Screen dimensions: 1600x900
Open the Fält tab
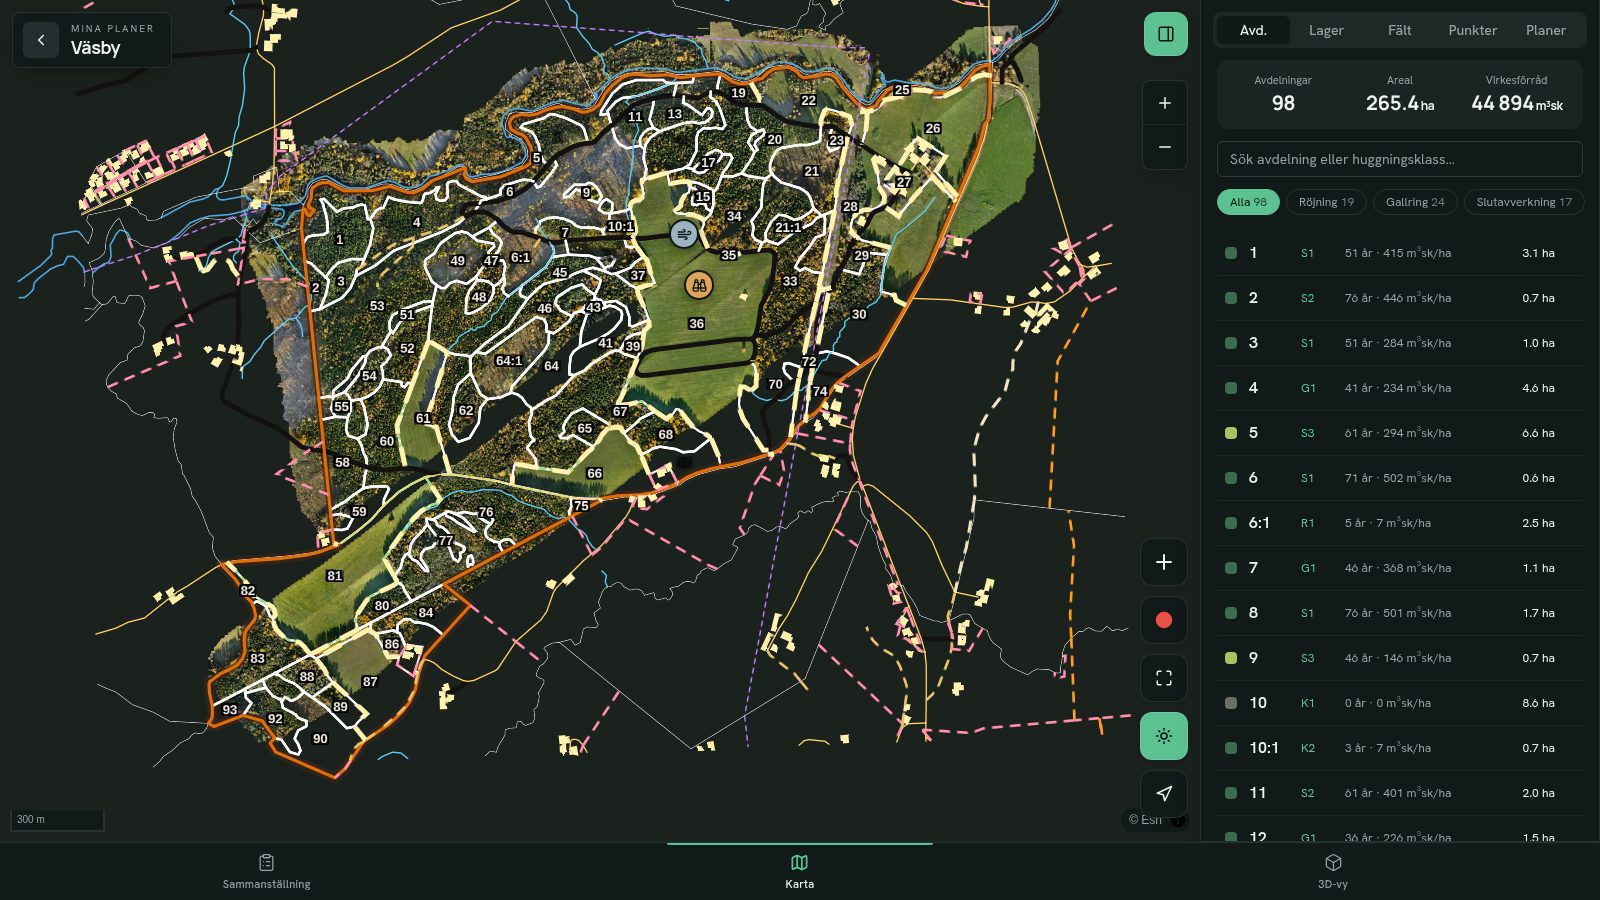point(1399,30)
